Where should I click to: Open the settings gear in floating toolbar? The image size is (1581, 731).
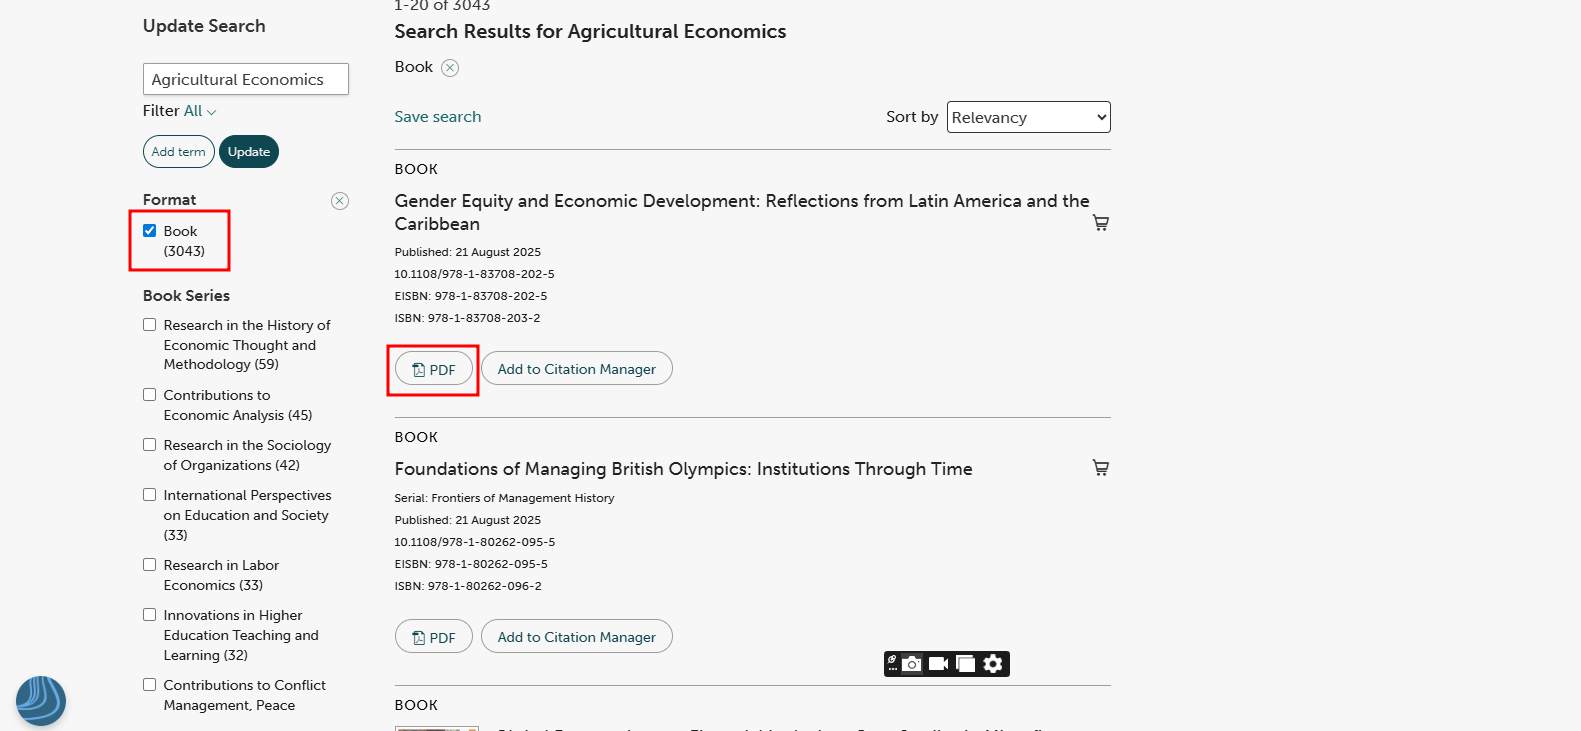(993, 664)
